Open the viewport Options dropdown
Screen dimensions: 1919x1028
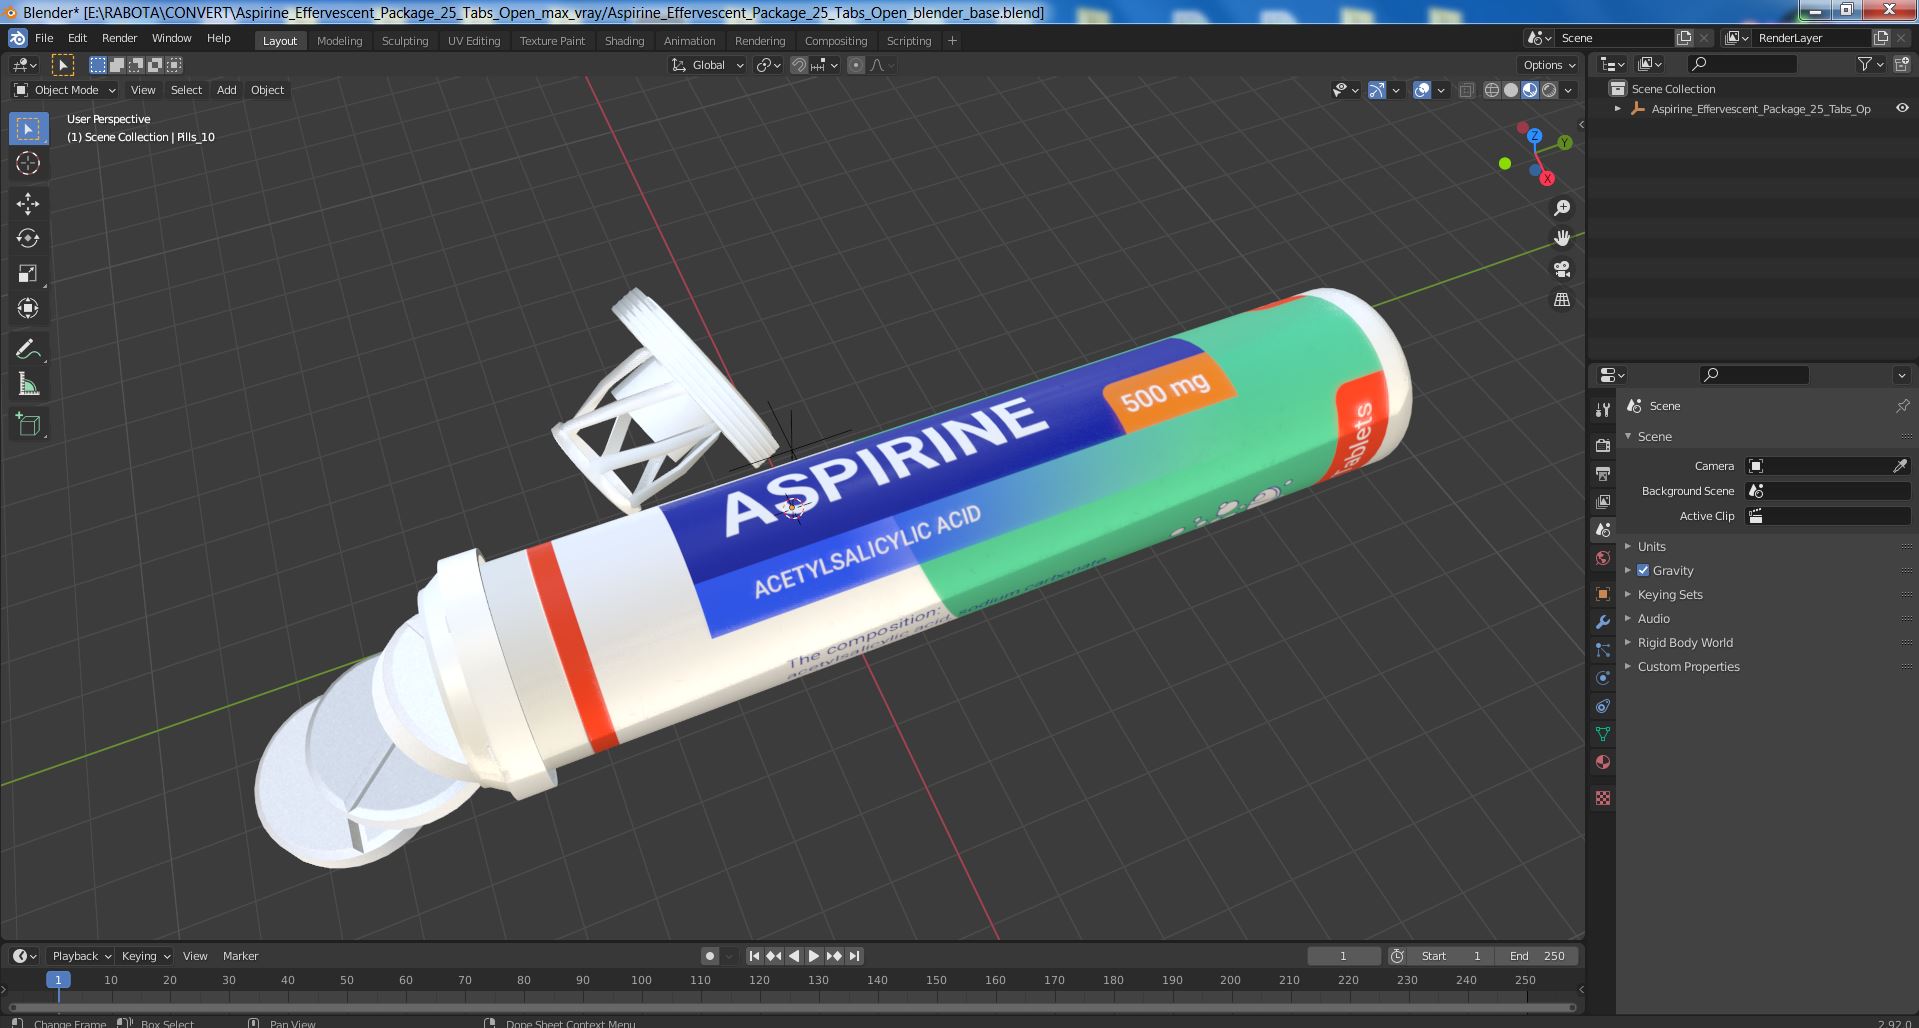(x=1549, y=65)
